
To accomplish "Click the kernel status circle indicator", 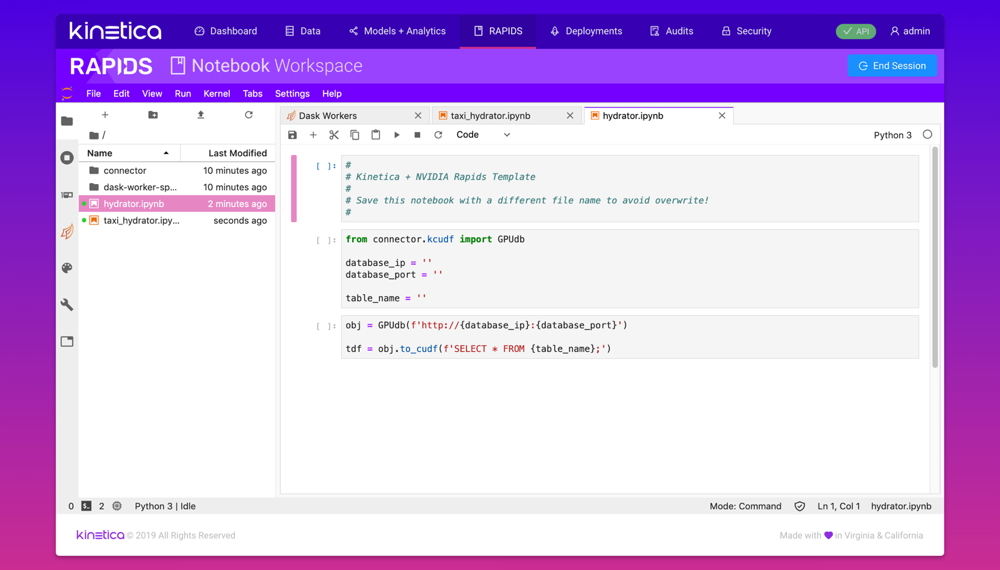I will click(927, 135).
